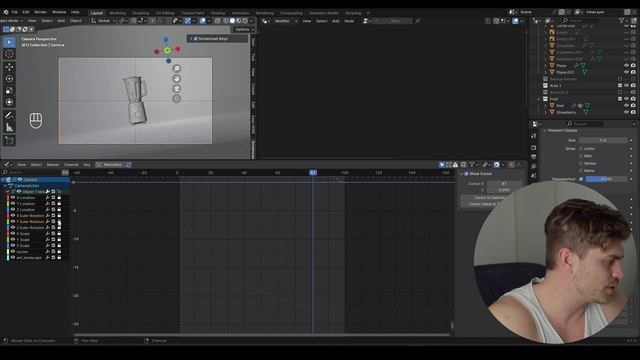Image resolution: width=640 pixels, height=360 pixels.
Task: Collapse Fruit collection in outliner
Action: coord(539,99)
